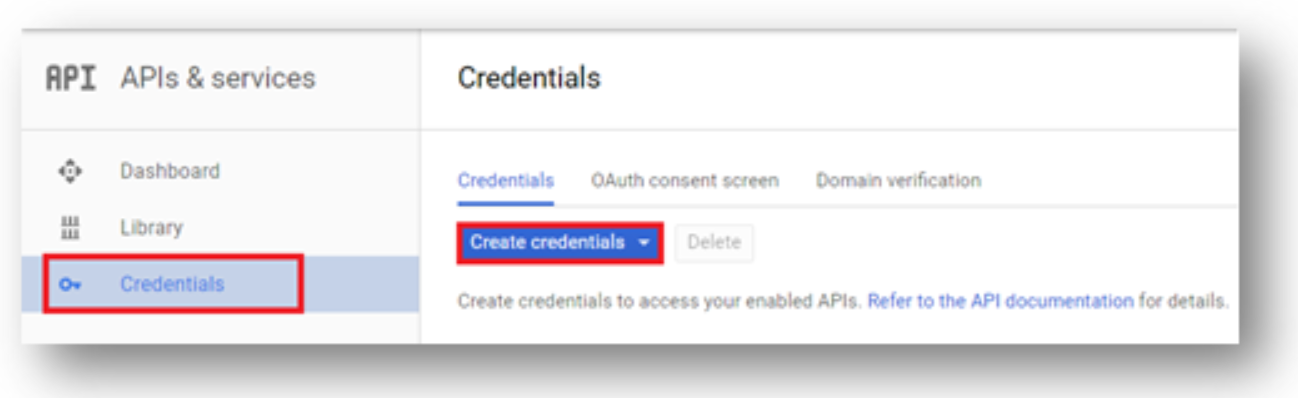
Task: Follow the Refer to the API documentation link
Action: [1000, 301]
